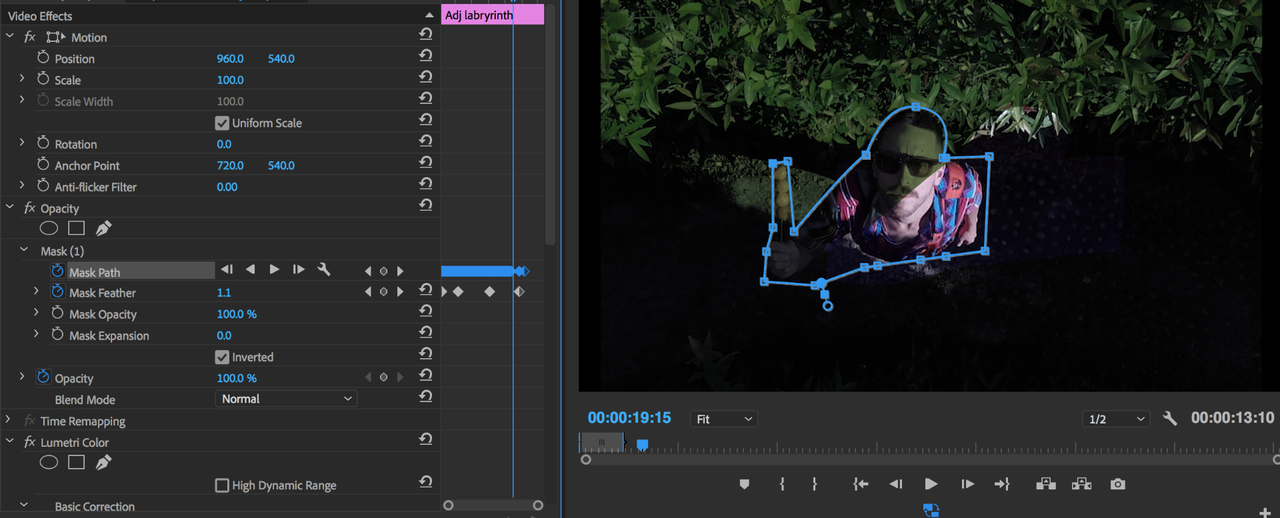Viewport: 1280px width, 518px height.
Task: Add marker in Program Monitor
Action: [x=744, y=484]
